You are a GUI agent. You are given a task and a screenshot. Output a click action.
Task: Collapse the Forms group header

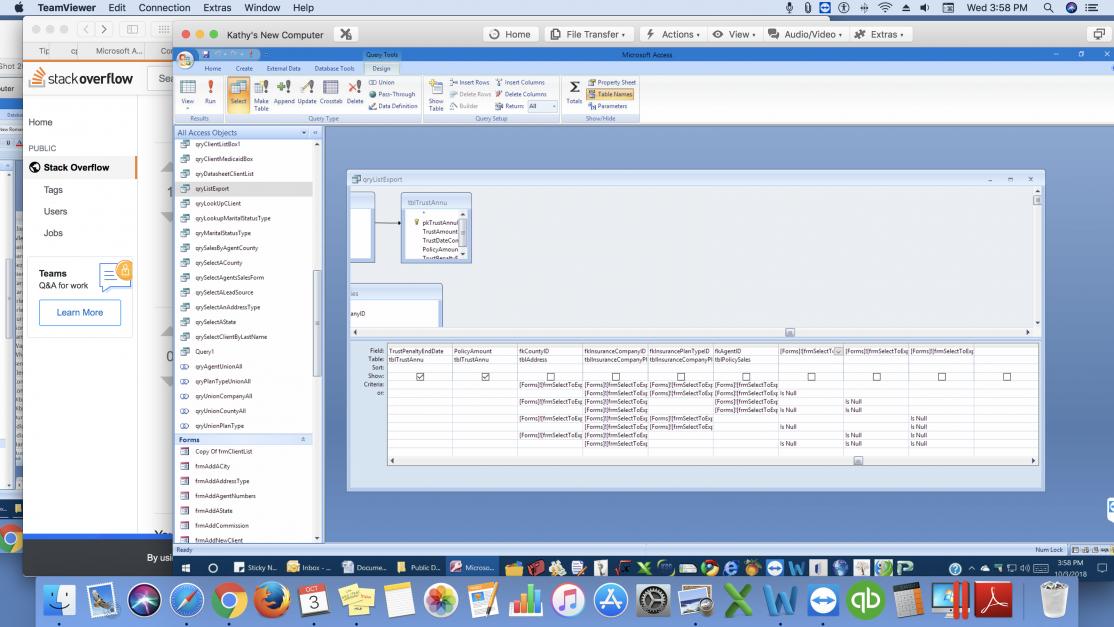[303, 440]
